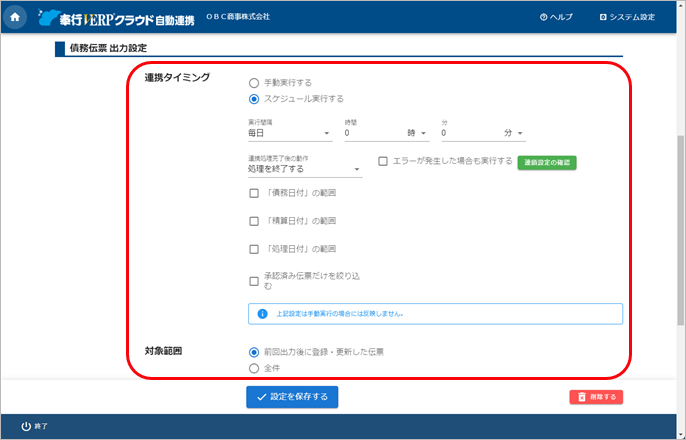Check 承認済み伝票だけを絞り込む checkbox
The image size is (686, 440).
pyautogui.click(x=254, y=281)
